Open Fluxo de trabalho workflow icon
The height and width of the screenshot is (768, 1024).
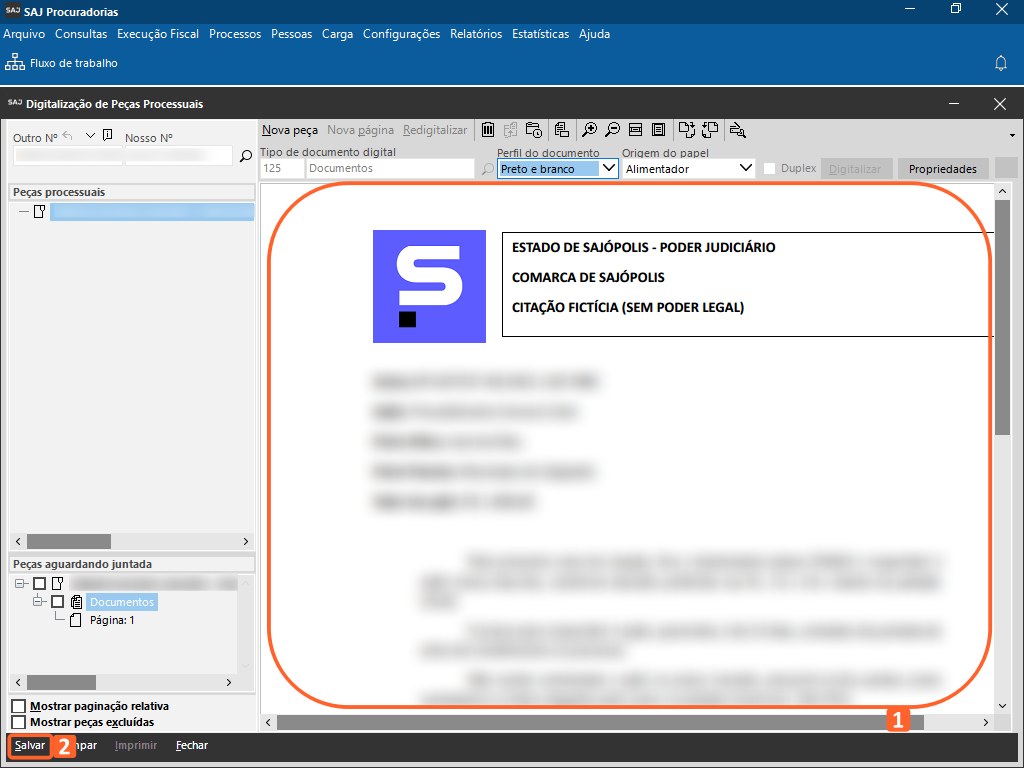click(15, 63)
